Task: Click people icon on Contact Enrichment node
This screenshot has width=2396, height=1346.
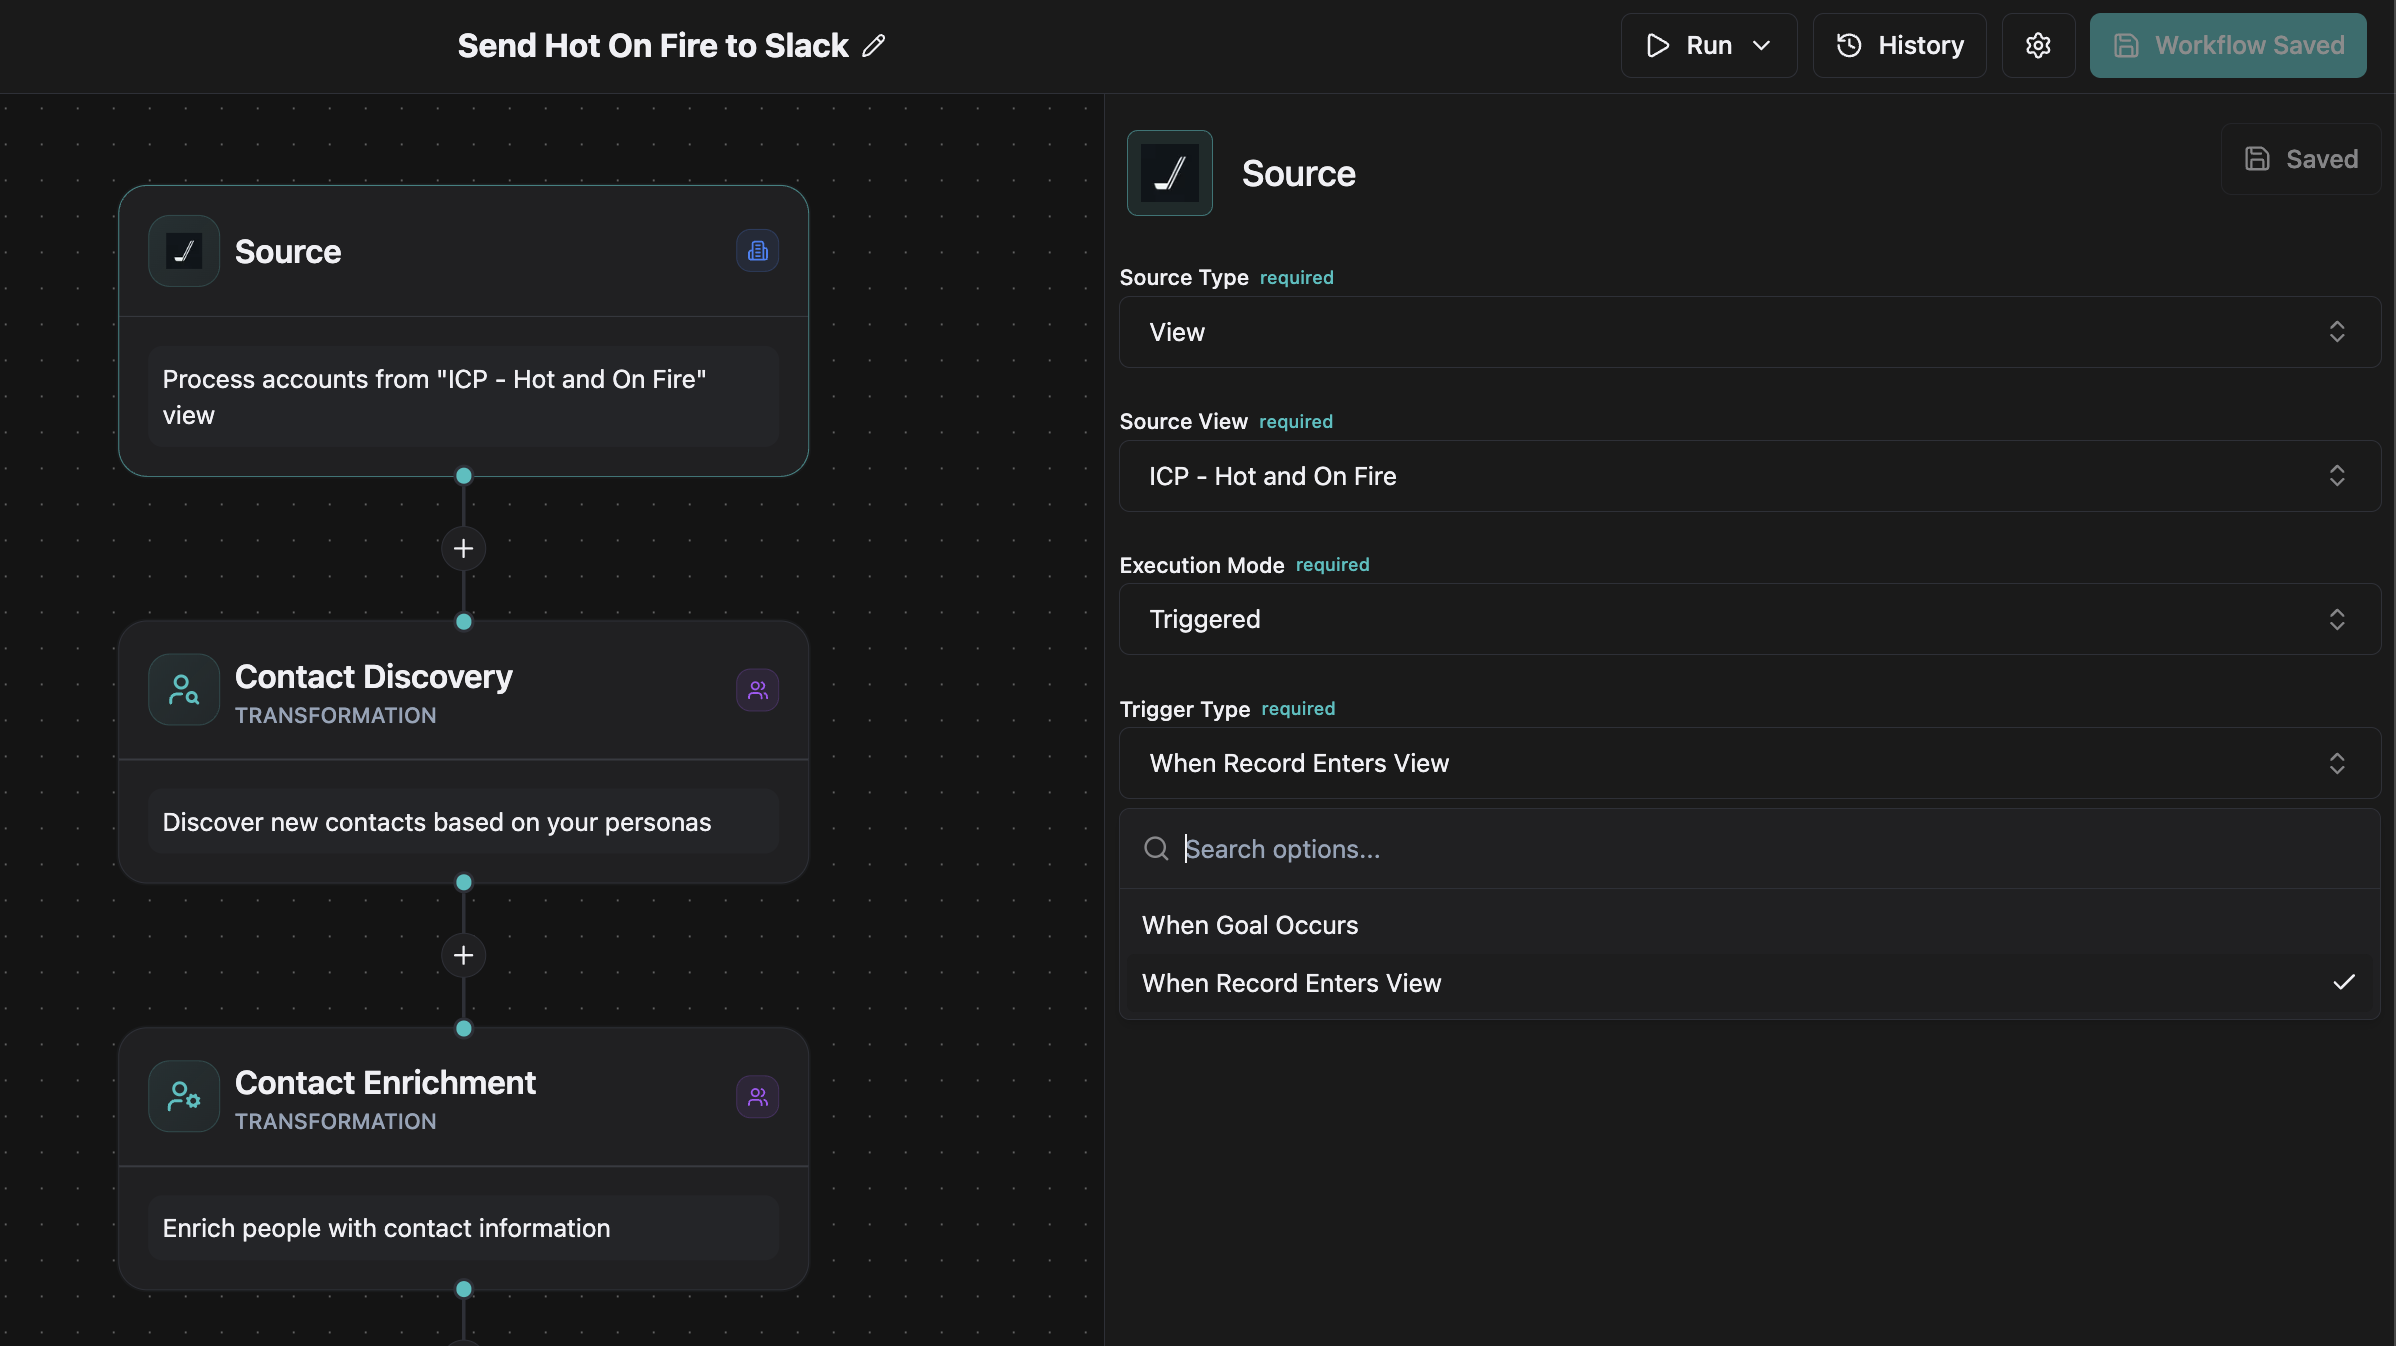Action: point(757,1097)
